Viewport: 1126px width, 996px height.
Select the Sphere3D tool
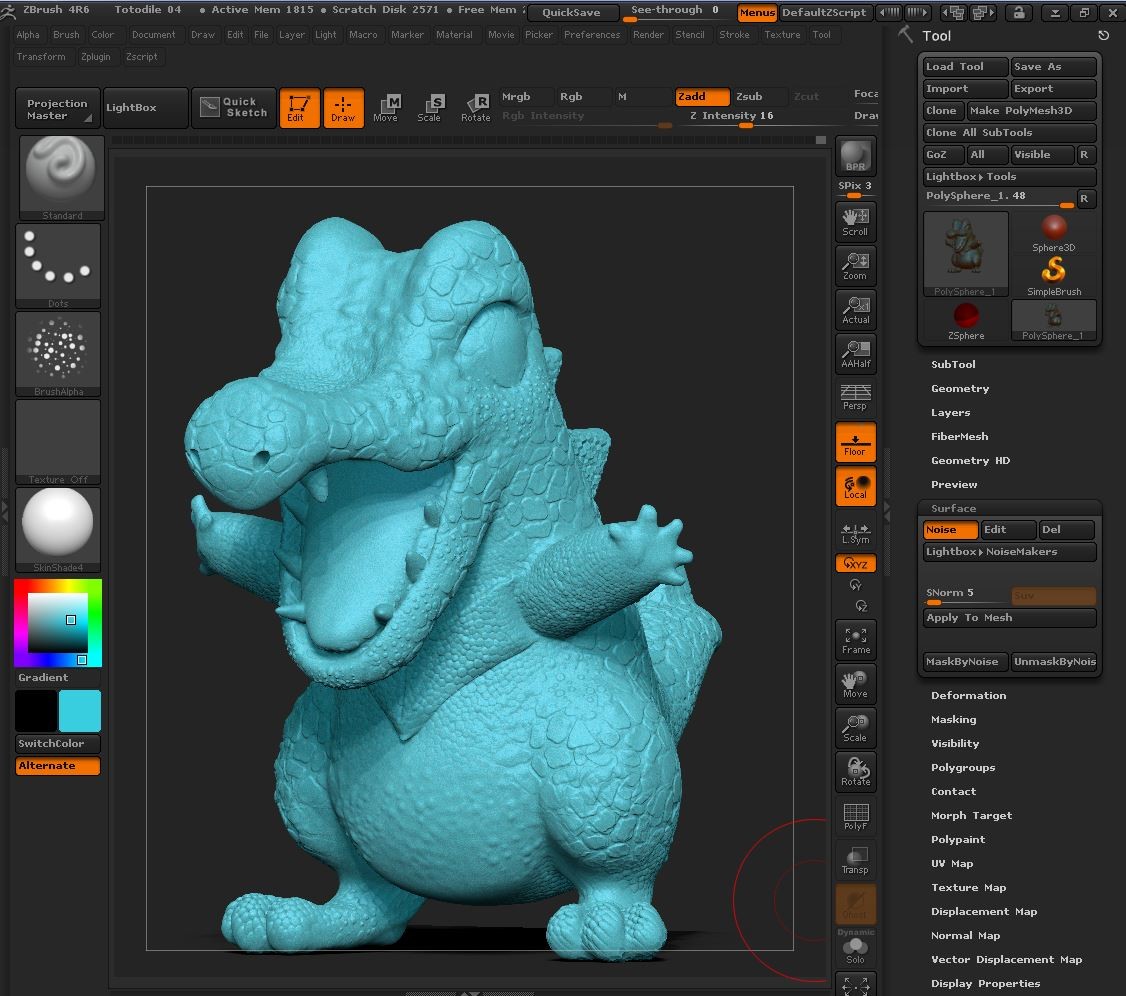tap(1053, 233)
